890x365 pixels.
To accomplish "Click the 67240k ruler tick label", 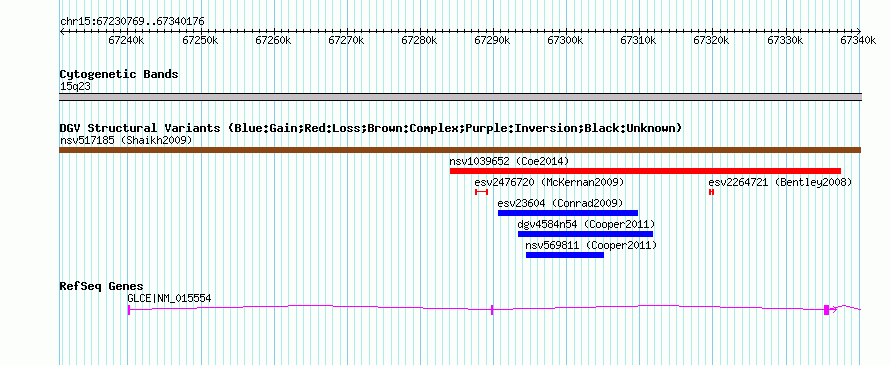I will (x=125, y=40).
